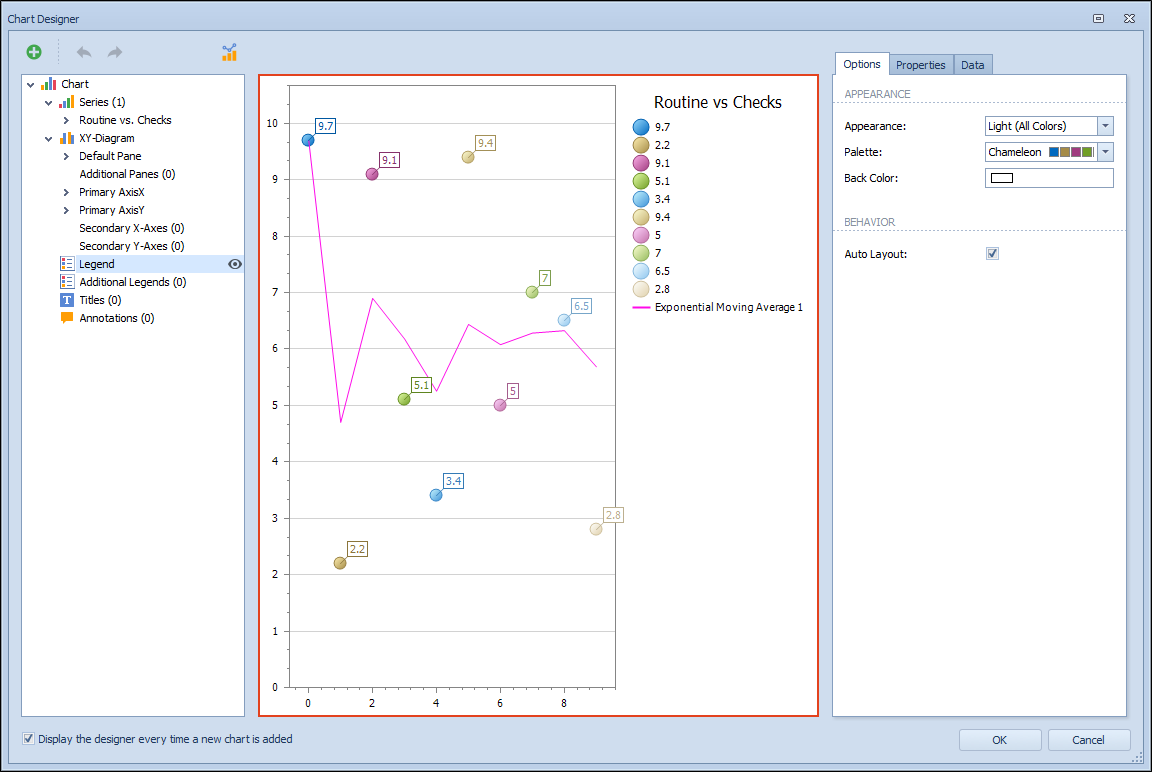Click the 3.4 data point on chart
The width and height of the screenshot is (1152, 772).
[436, 495]
